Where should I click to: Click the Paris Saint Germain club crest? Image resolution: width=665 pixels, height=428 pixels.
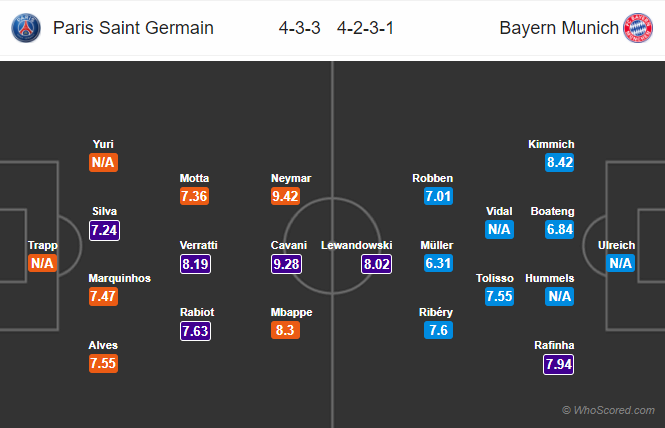[26, 28]
